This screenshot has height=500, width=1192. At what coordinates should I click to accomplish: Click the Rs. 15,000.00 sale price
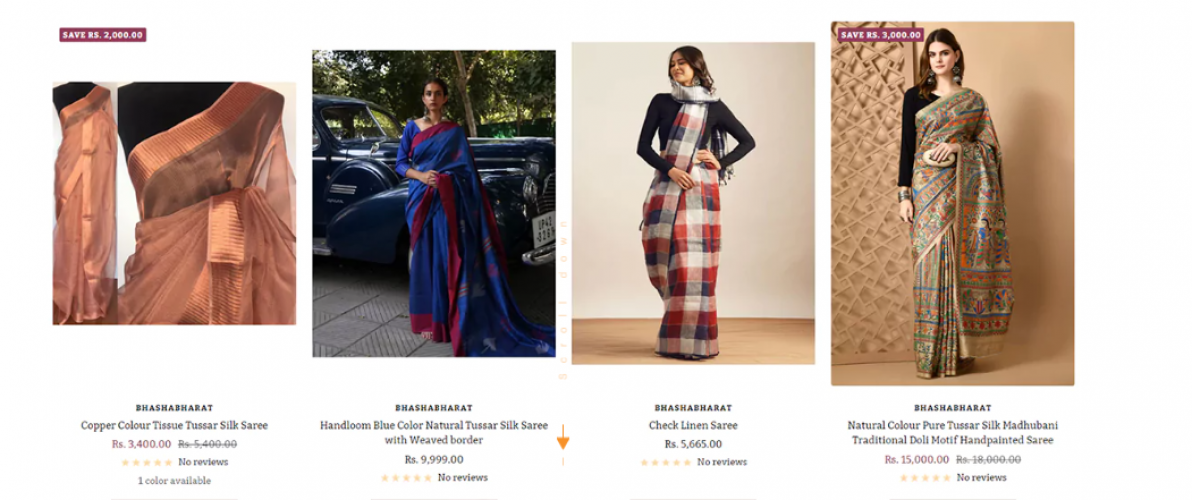coord(917,460)
